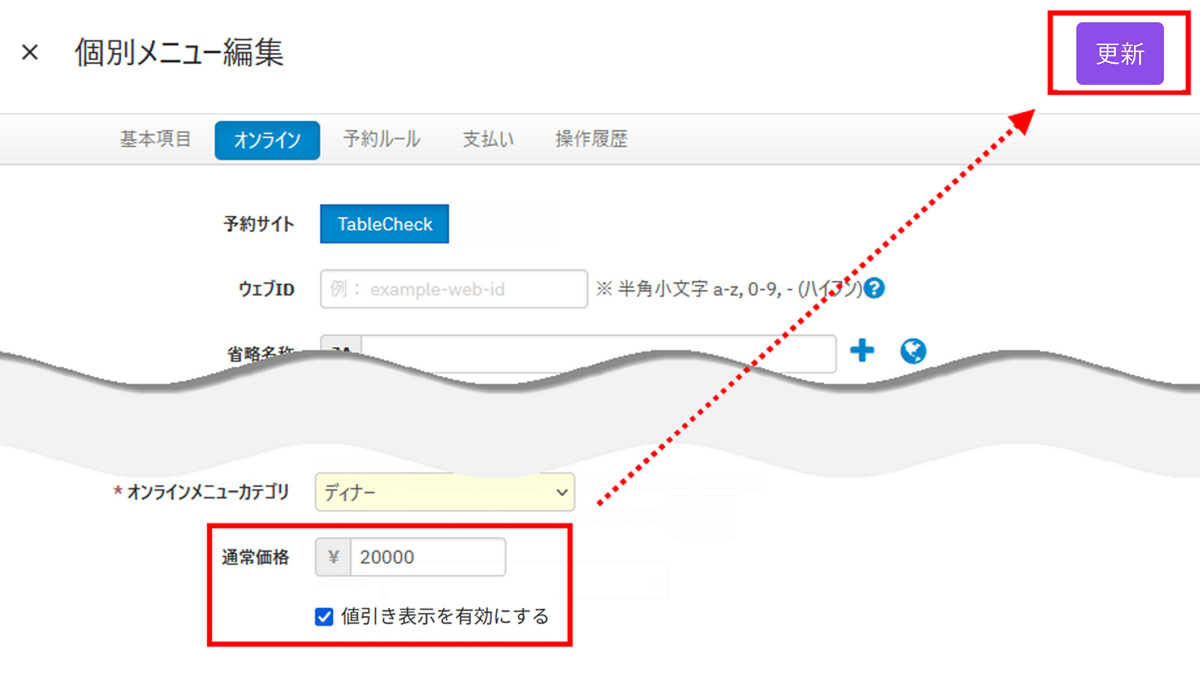Uncheck 値引き表示を有効にする checkbox

[323, 617]
